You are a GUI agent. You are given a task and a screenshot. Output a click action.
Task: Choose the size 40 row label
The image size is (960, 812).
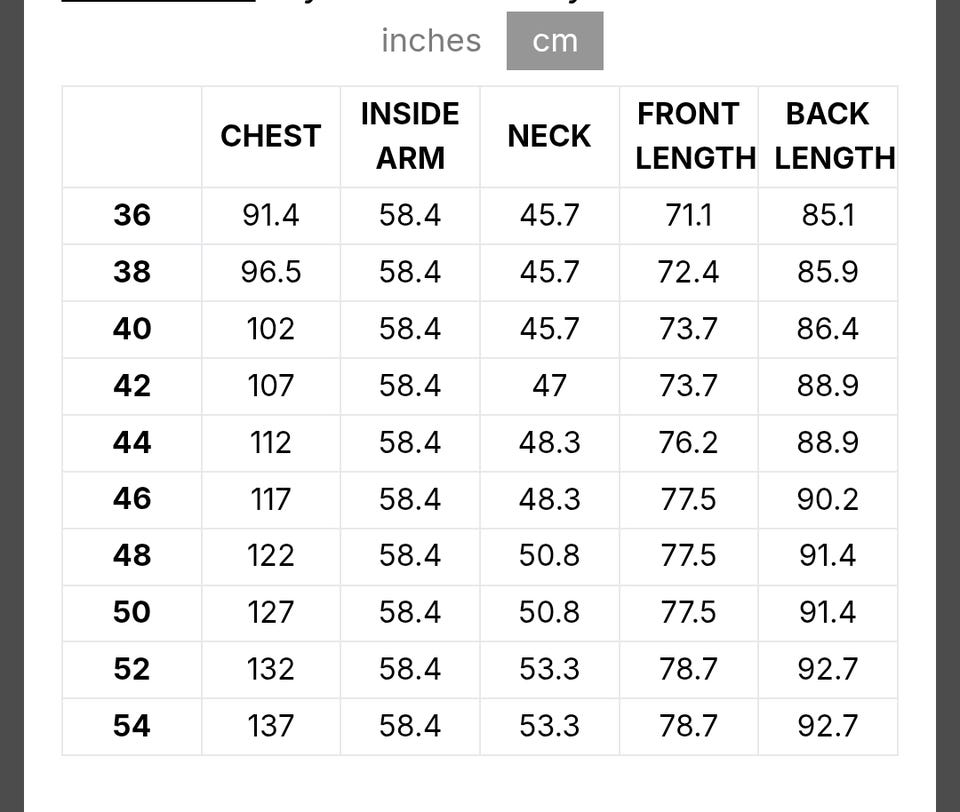132,329
